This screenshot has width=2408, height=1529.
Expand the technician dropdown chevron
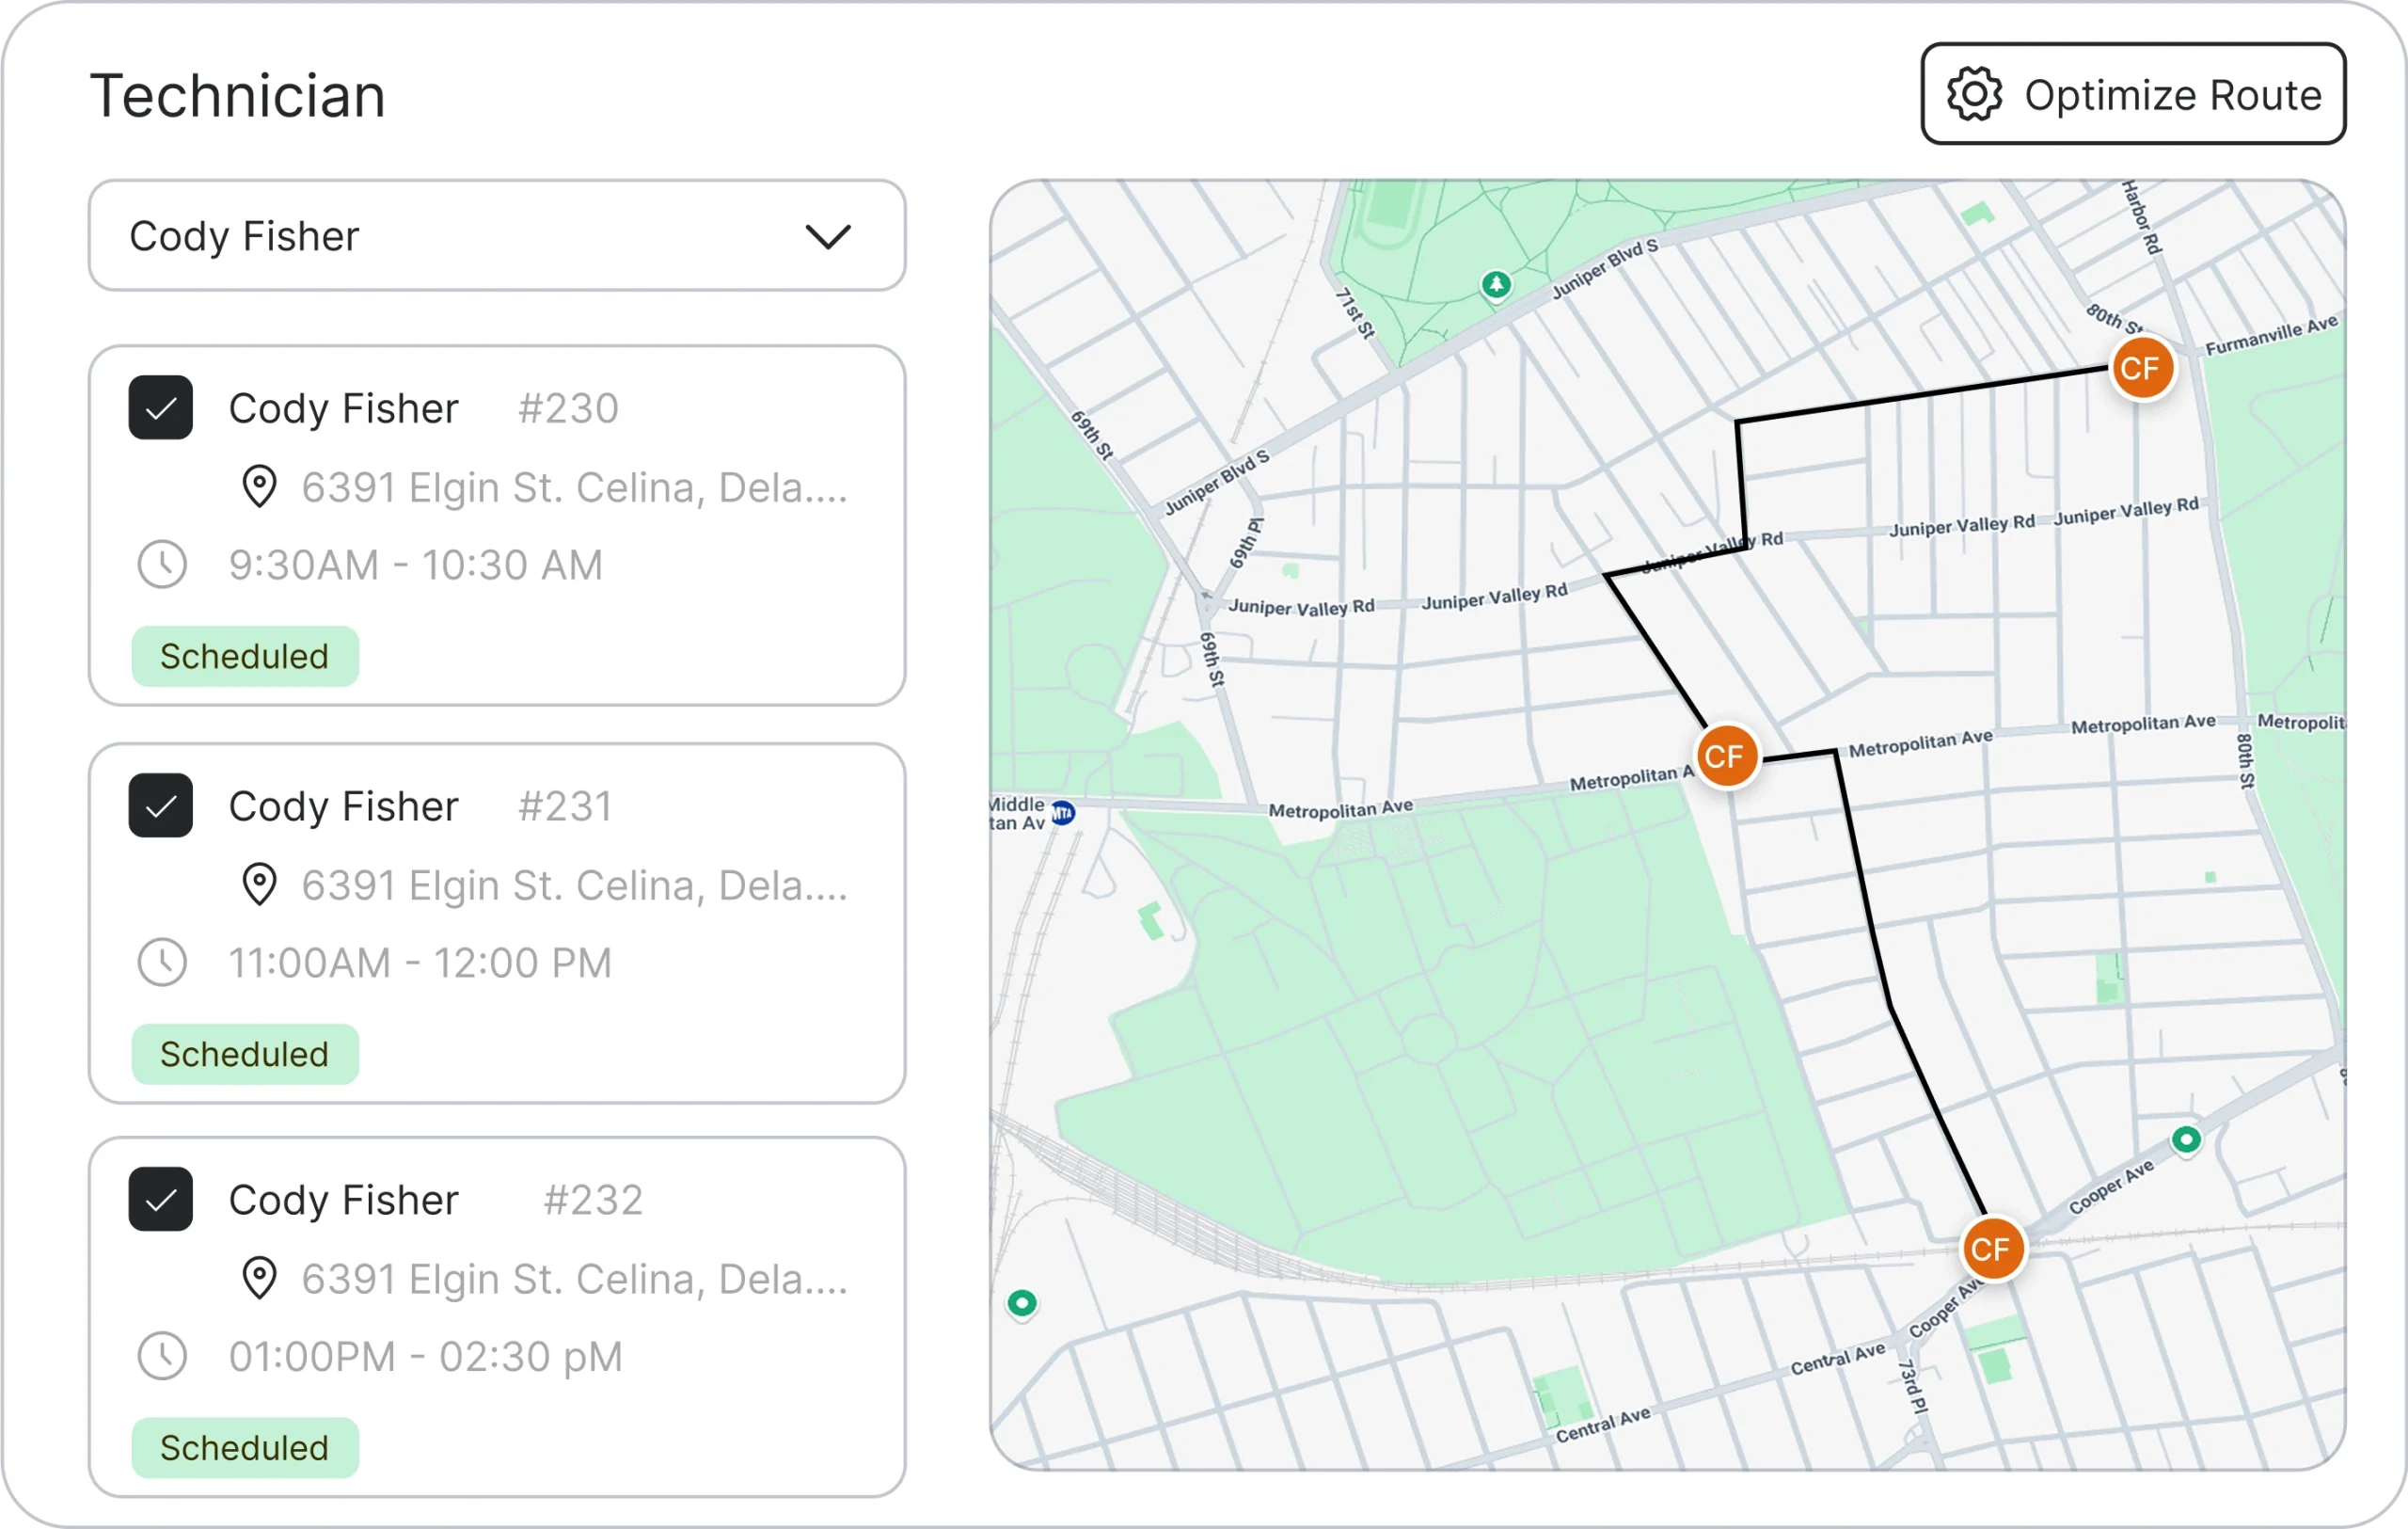pyautogui.click(x=828, y=237)
